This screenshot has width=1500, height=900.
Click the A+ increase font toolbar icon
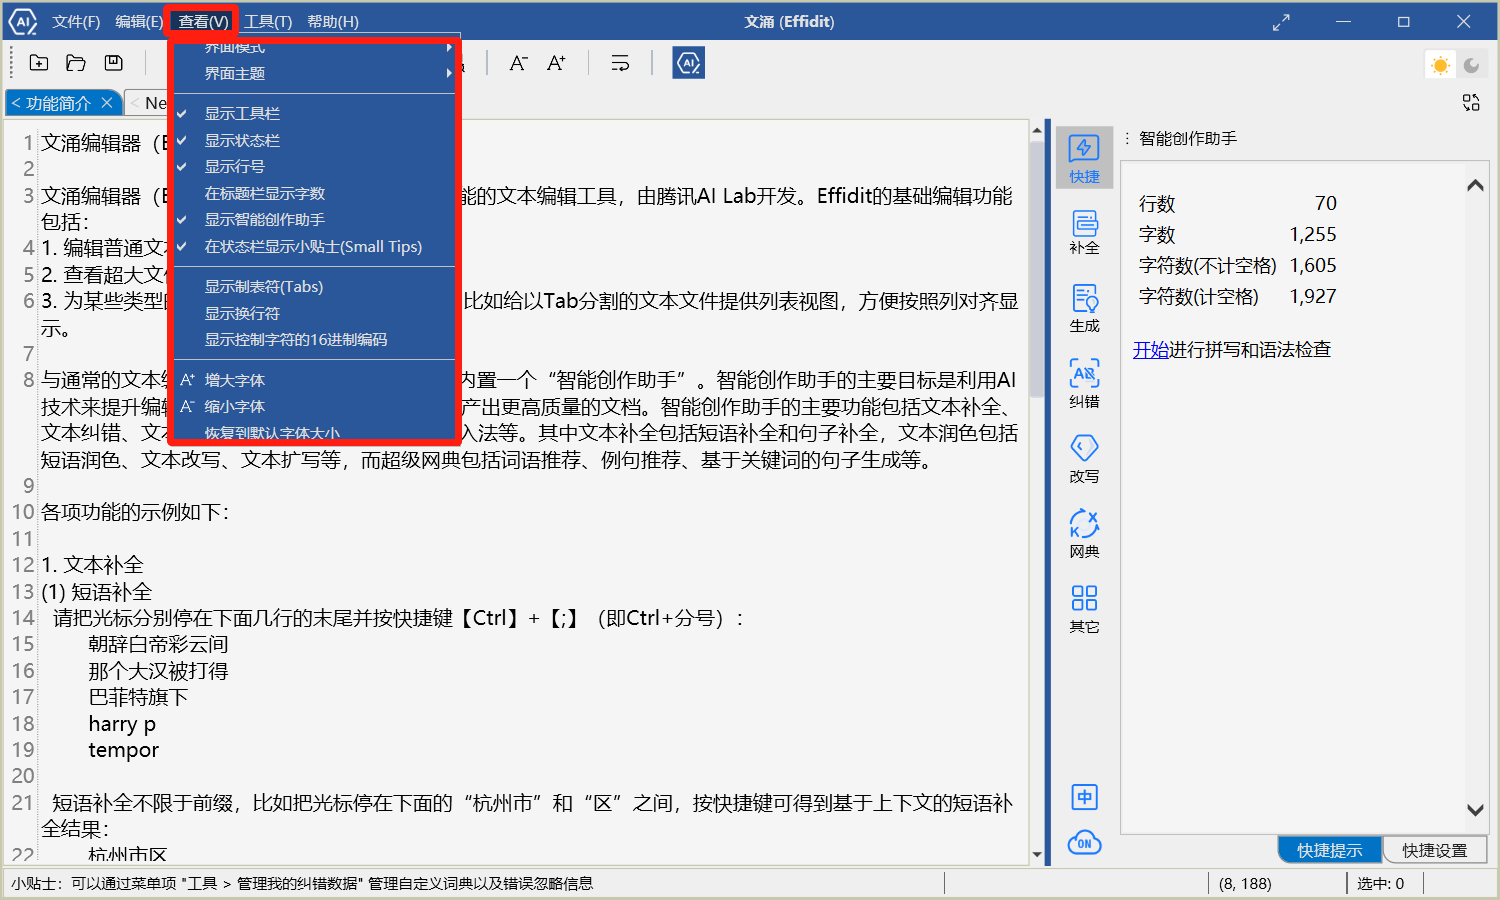coord(557,63)
